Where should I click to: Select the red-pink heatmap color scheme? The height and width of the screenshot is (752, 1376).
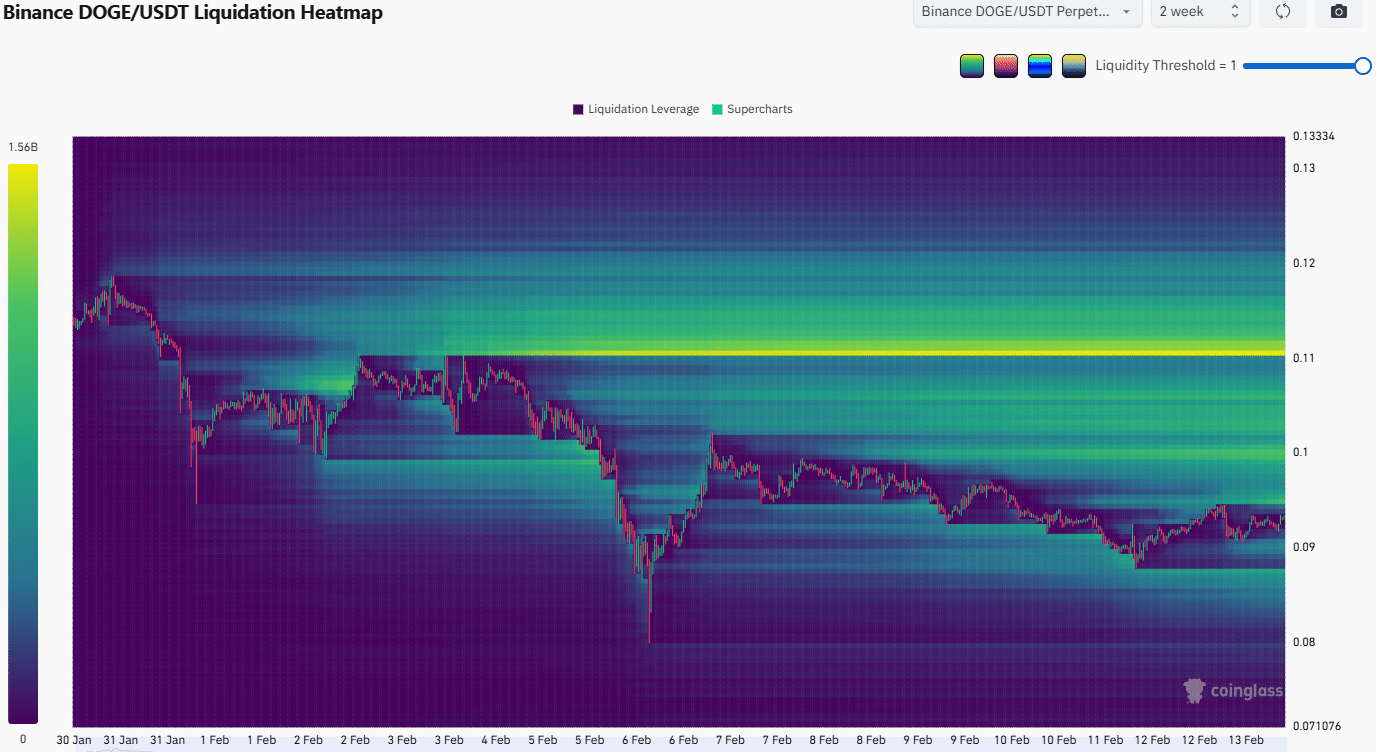pyautogui.click(x=1005, y=65)
